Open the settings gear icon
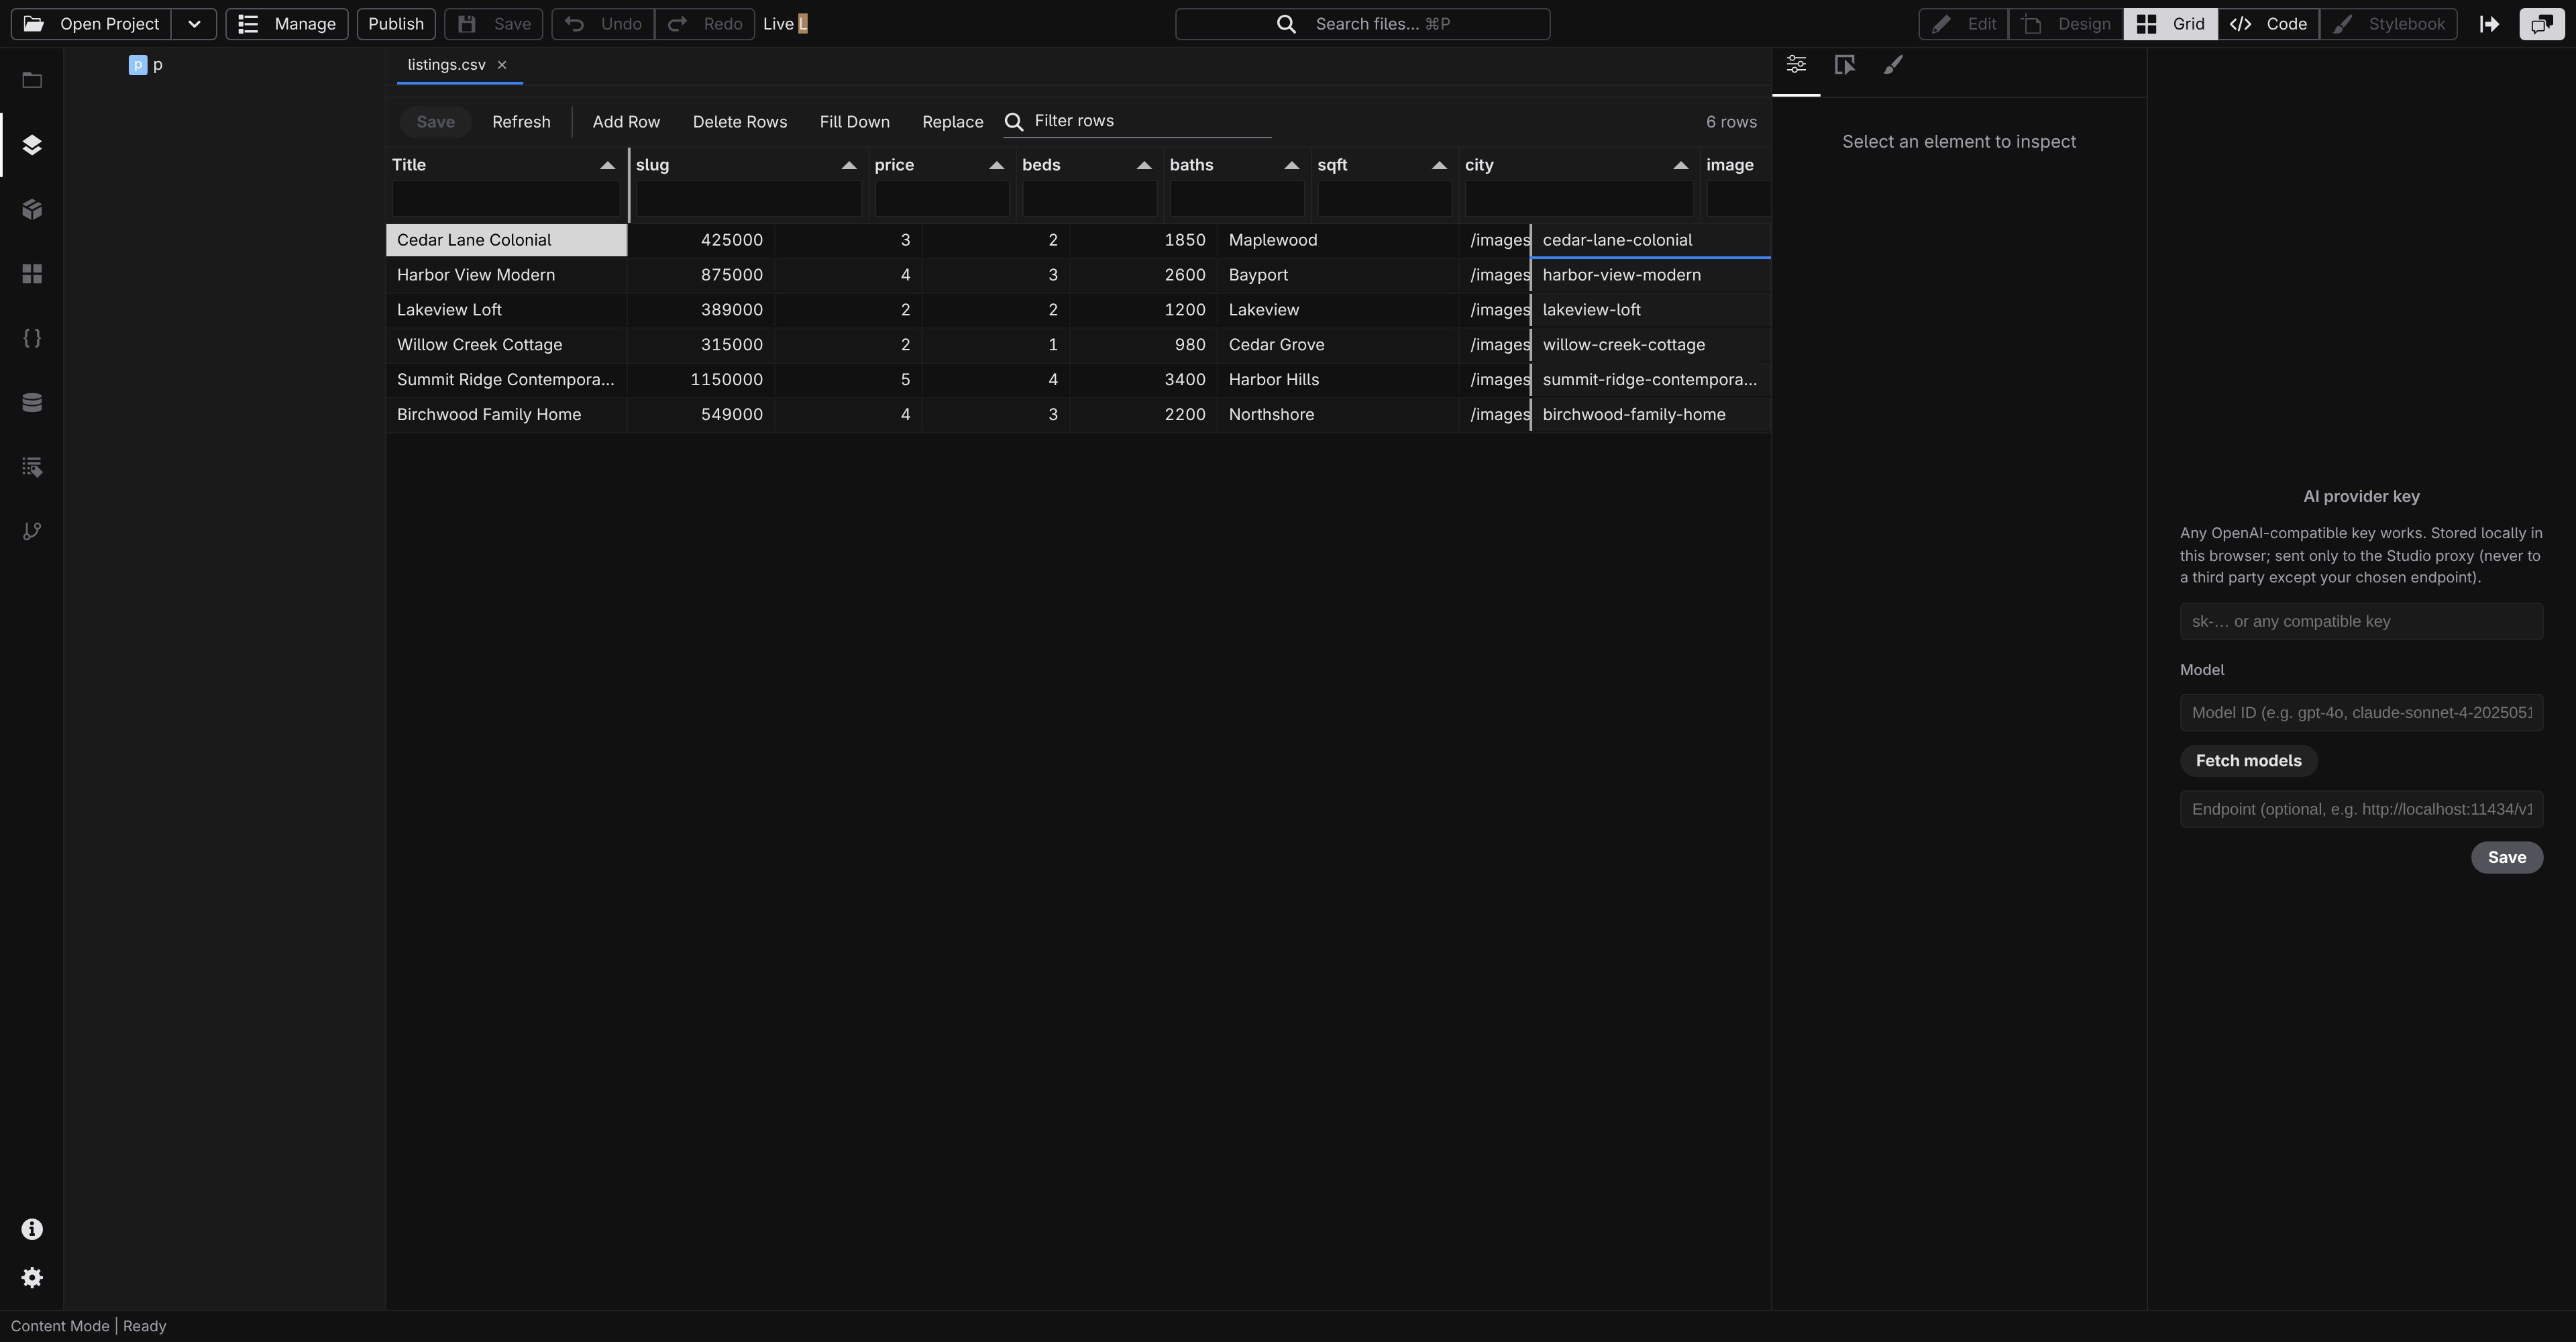2576x1342 pixels. click(32, 1278)
